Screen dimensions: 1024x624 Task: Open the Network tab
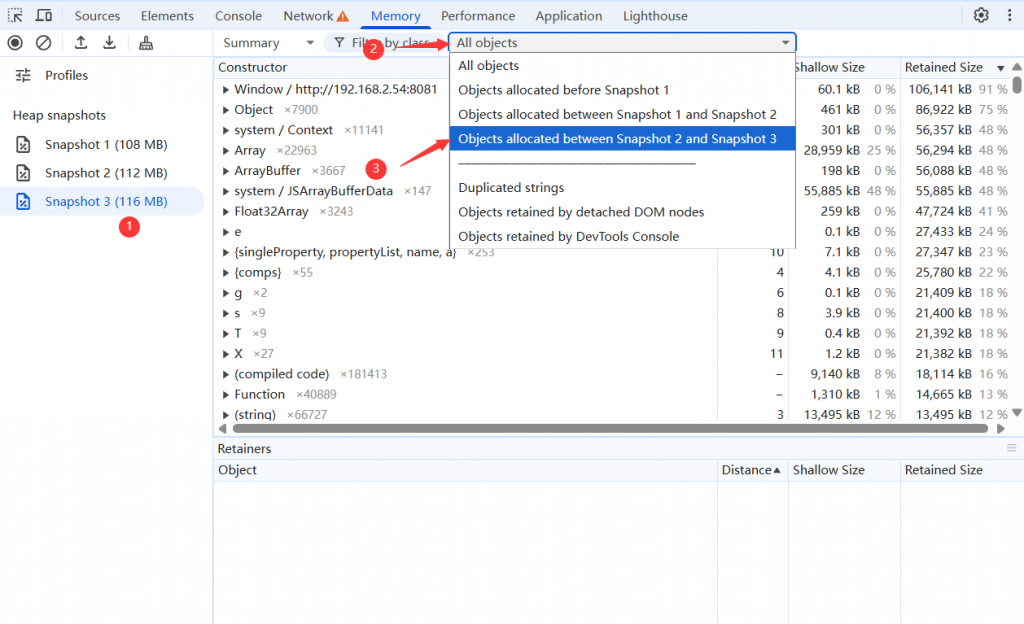point(308,16)
